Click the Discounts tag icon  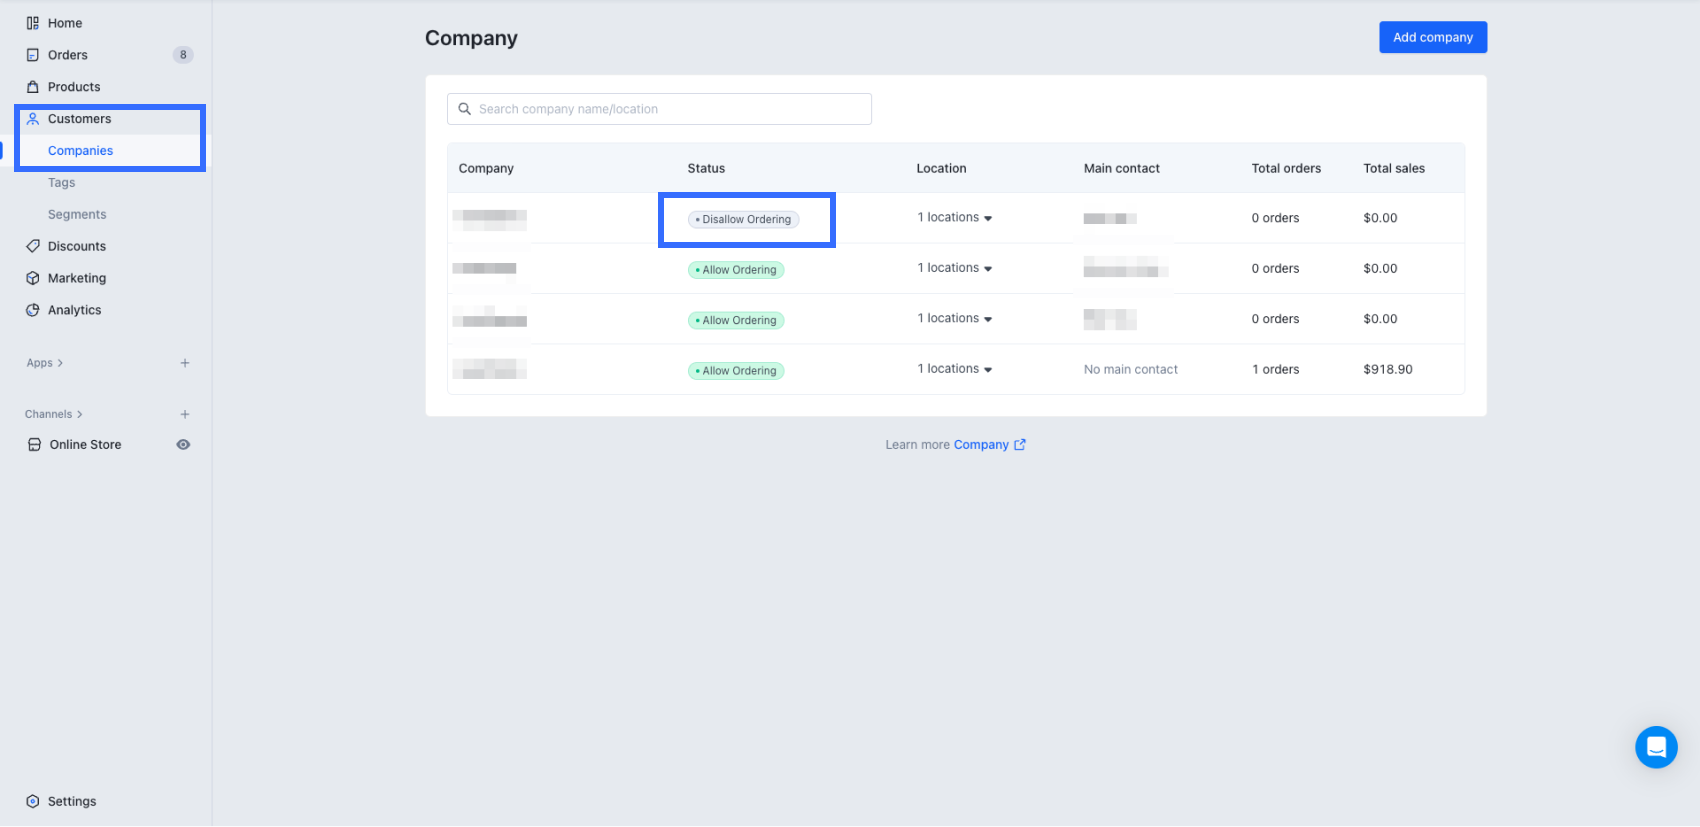pos(33,246)
